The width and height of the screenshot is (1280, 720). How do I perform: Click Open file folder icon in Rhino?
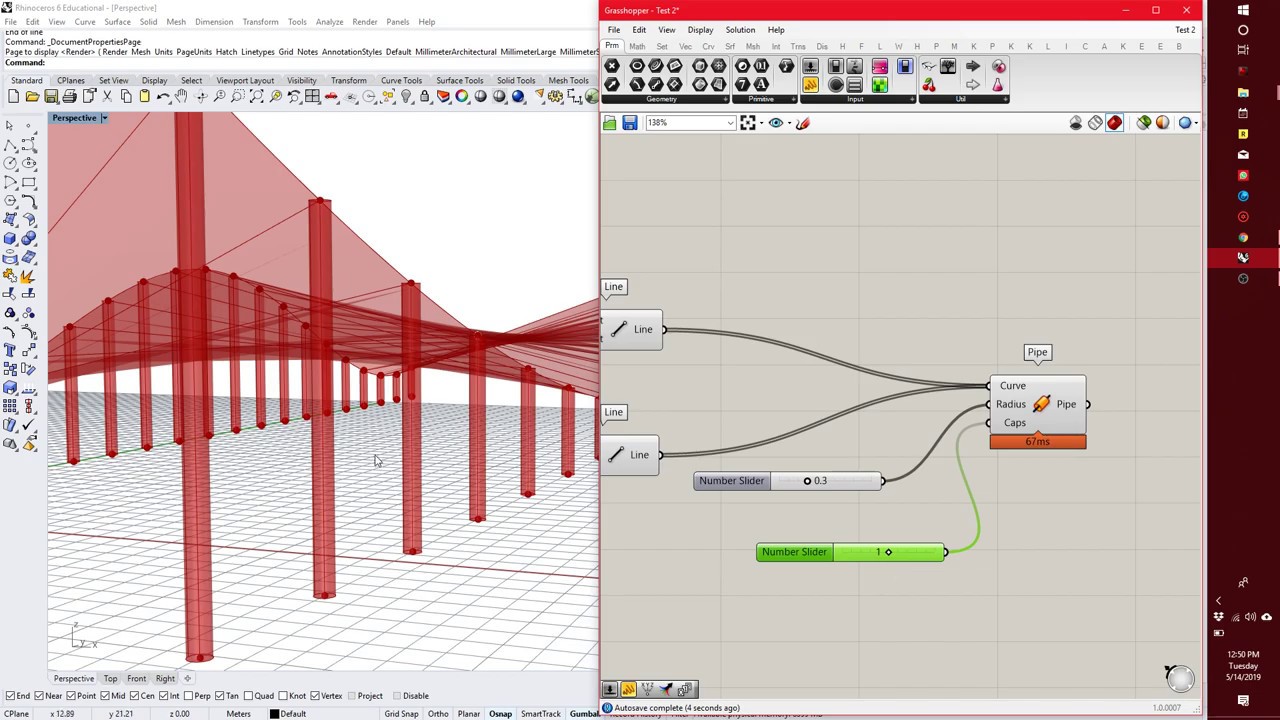pyautogui.click(x=32, y=97)
